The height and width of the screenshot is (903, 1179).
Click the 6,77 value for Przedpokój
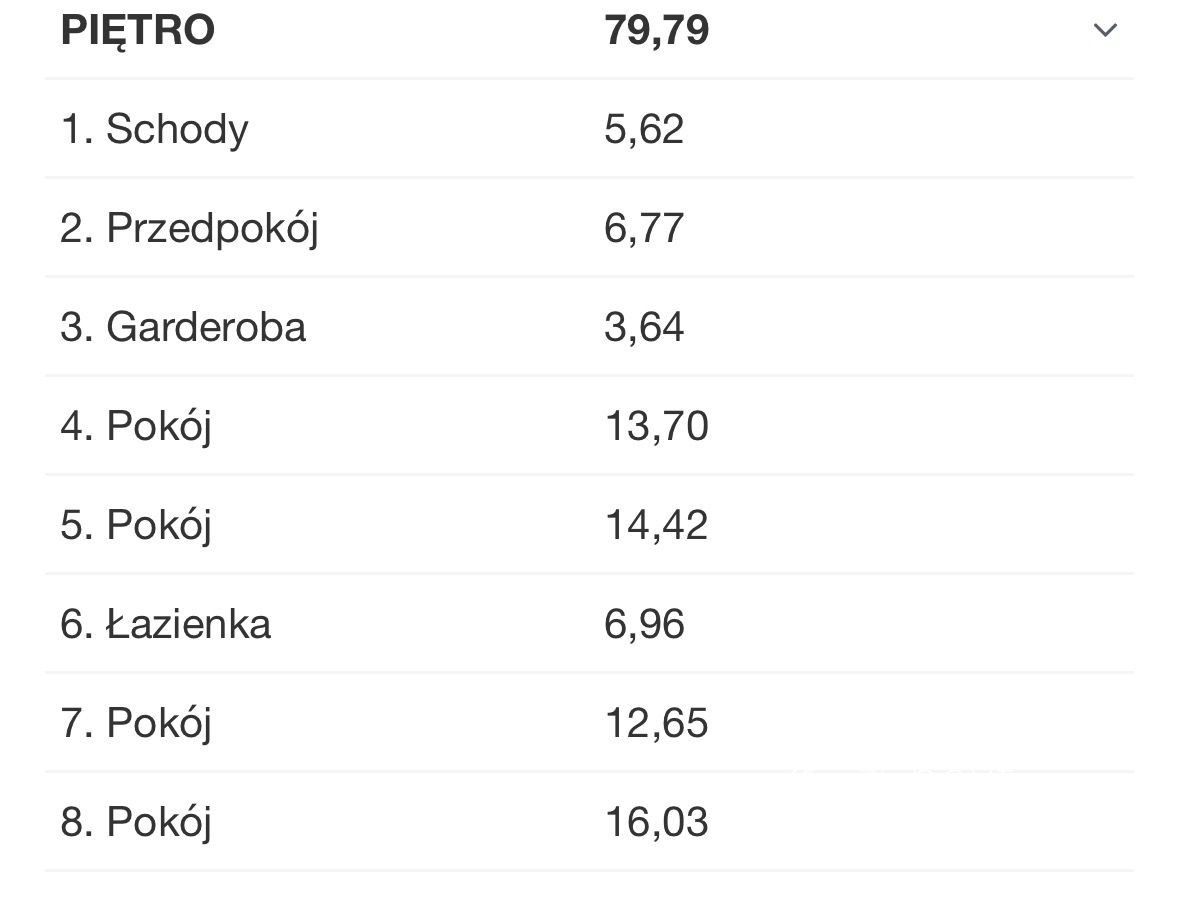[x=644, y=229]
